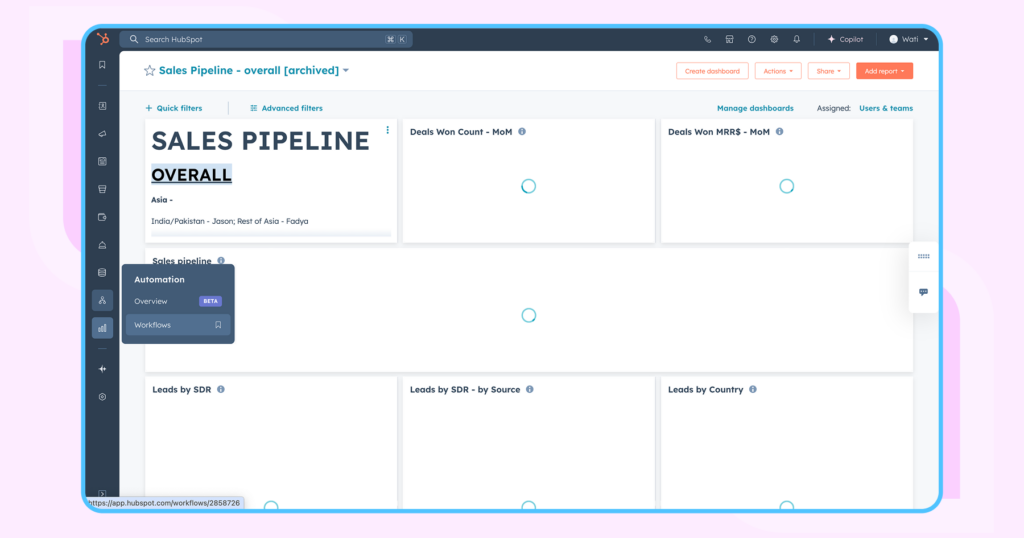Open the Notifications bell icon
The image size is (1024, 538).
(797, 39)
